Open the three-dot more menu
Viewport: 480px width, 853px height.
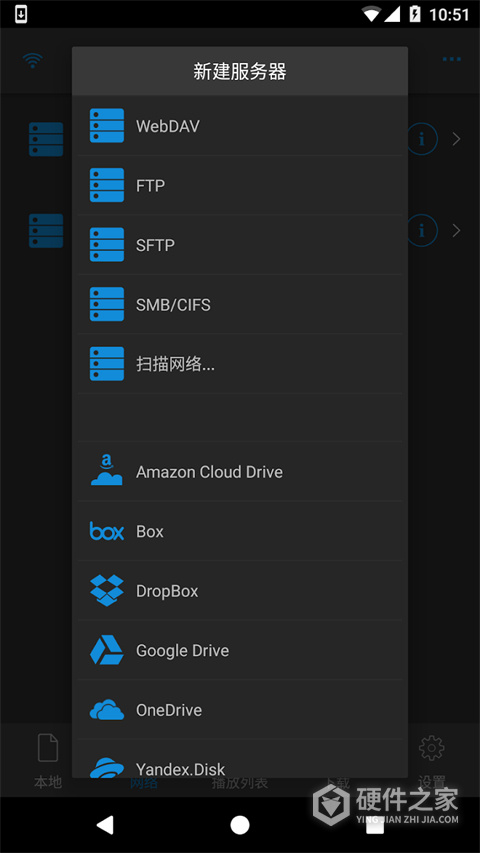click(452, 59)
